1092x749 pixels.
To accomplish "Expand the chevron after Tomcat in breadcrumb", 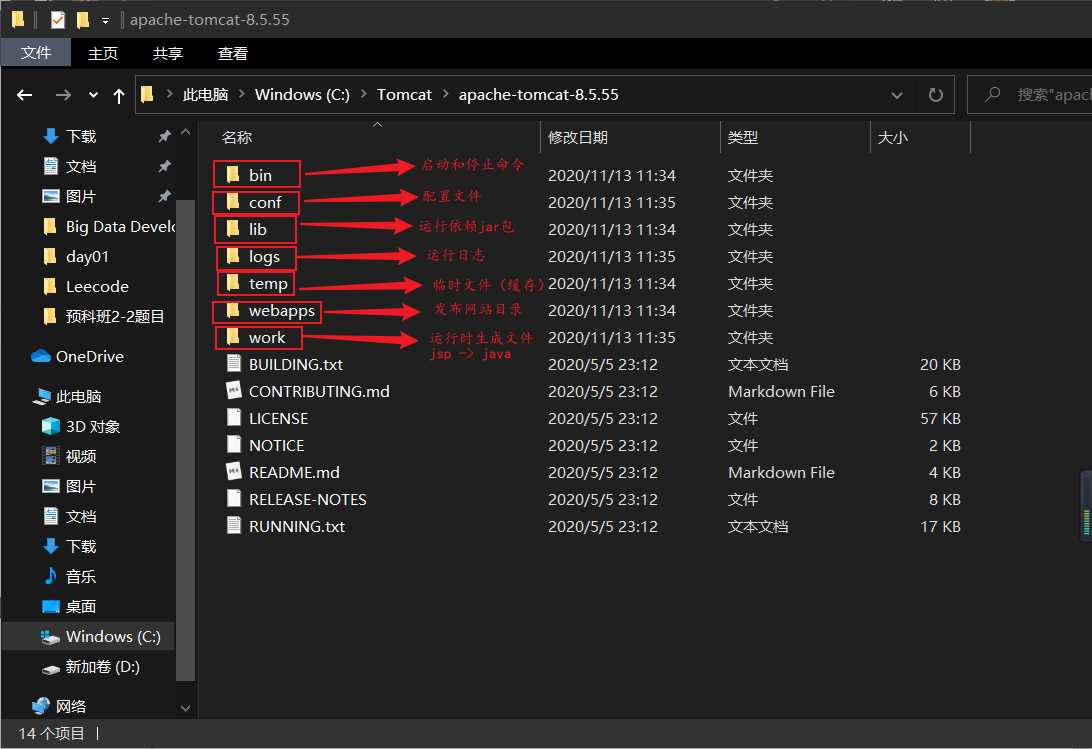I will [x=445, y=94].
